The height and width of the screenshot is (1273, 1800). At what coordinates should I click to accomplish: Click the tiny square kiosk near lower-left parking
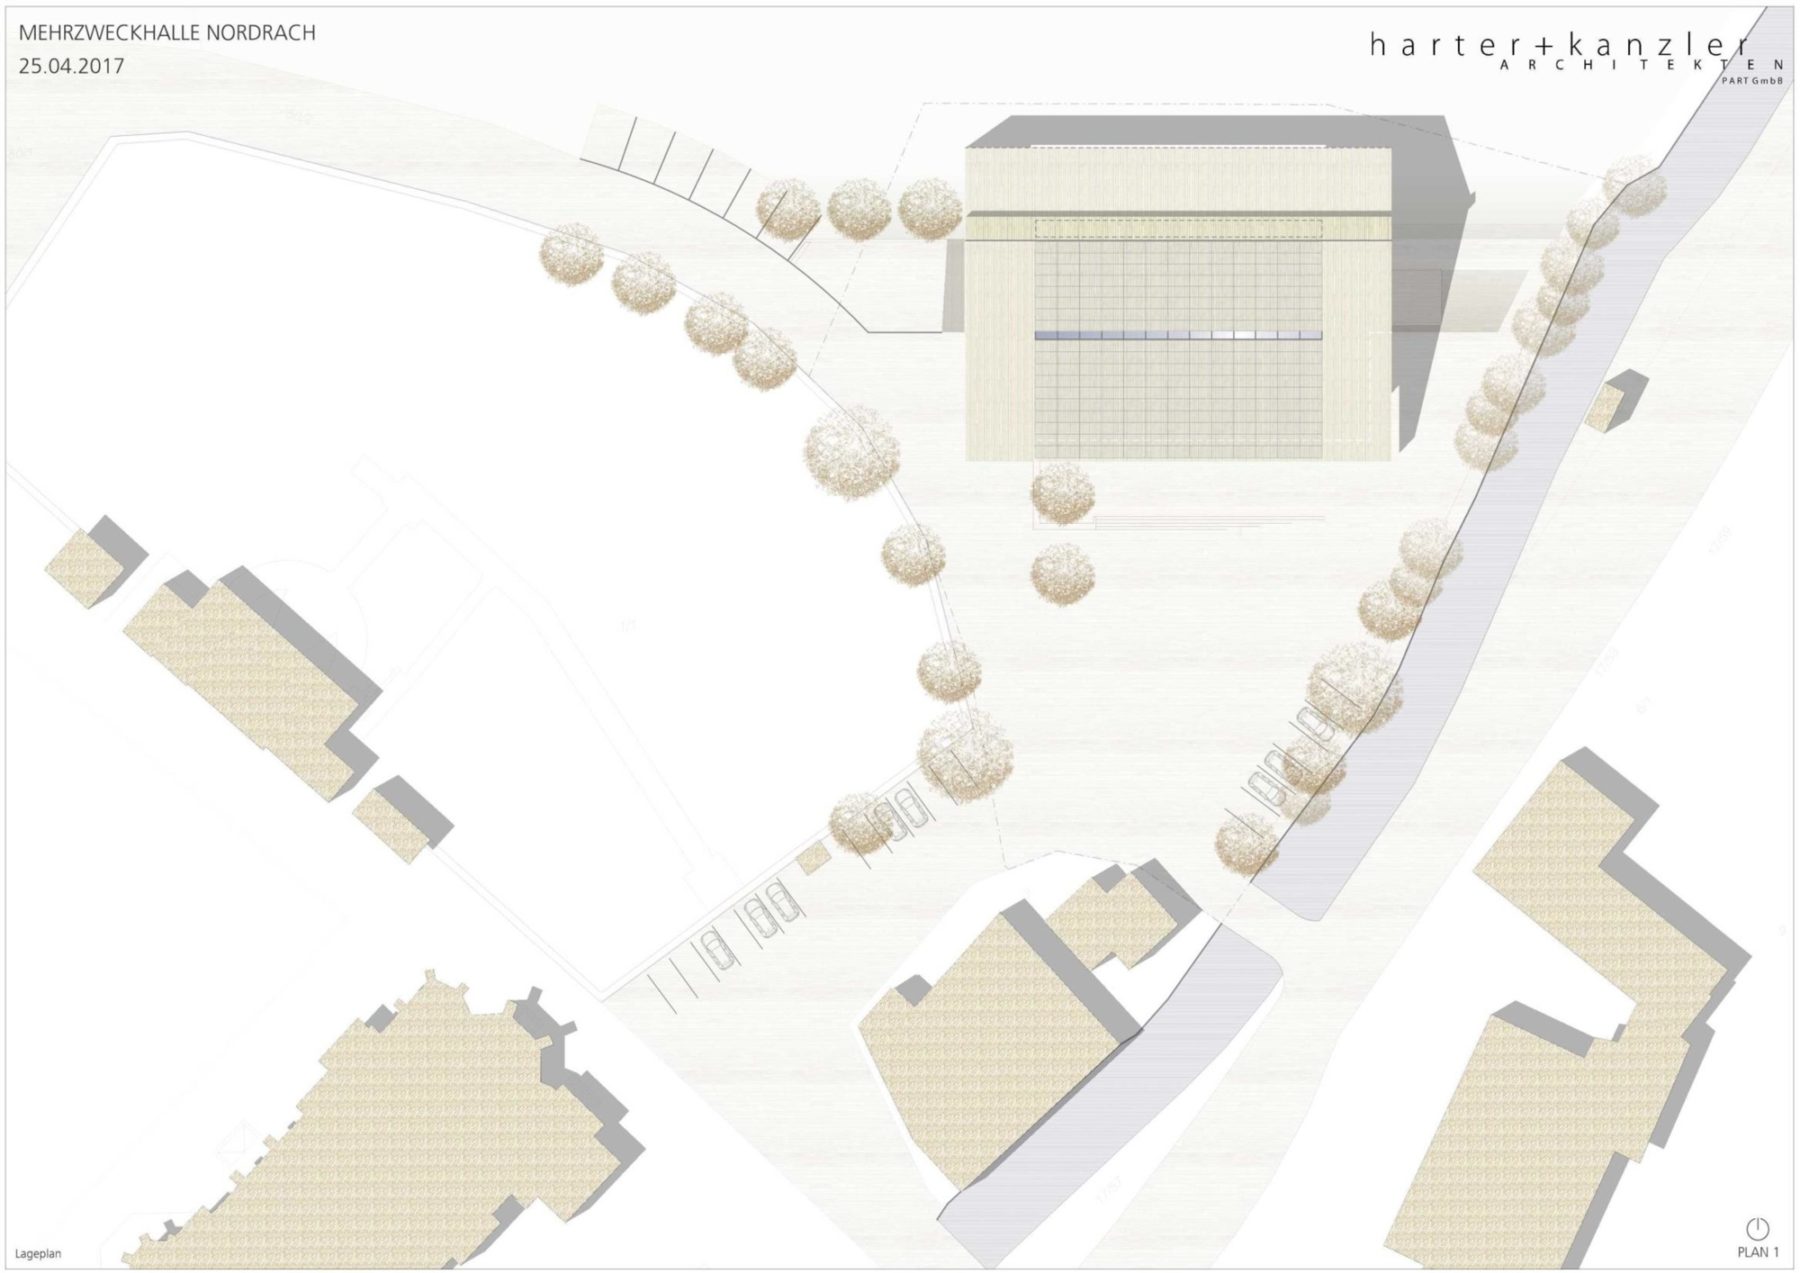[813, 857]
